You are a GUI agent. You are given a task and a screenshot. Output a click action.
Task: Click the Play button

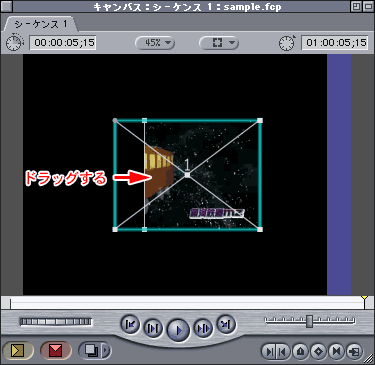[x=178, y=330]
